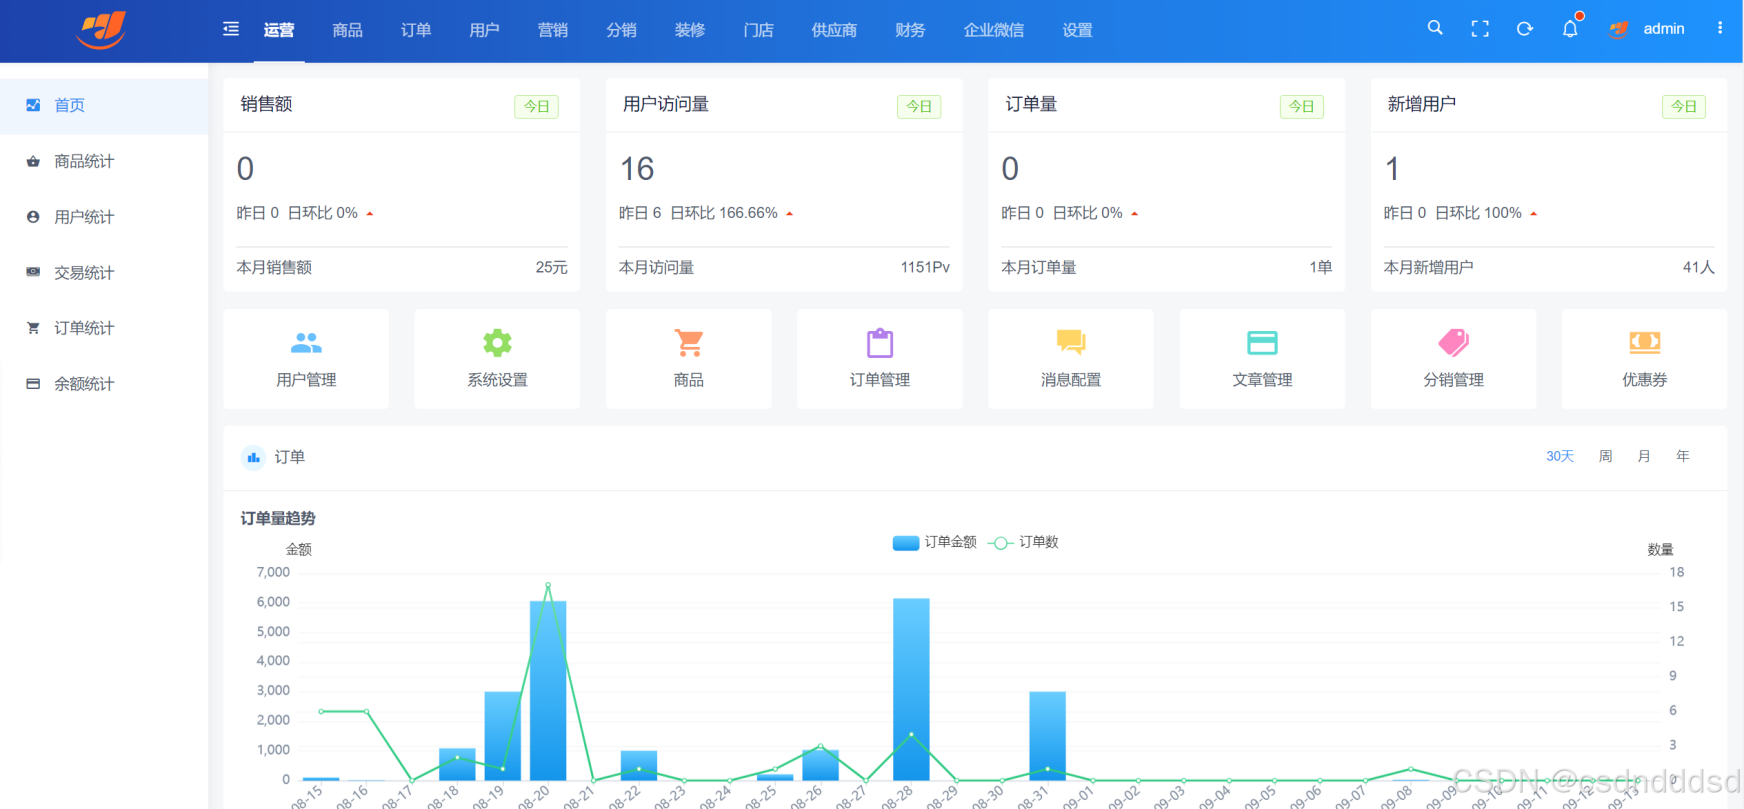Image resolution: width=1744 pixels, height=809 pixels.
Task: Open the 设置 top menu
Action: pos(1077,30)
